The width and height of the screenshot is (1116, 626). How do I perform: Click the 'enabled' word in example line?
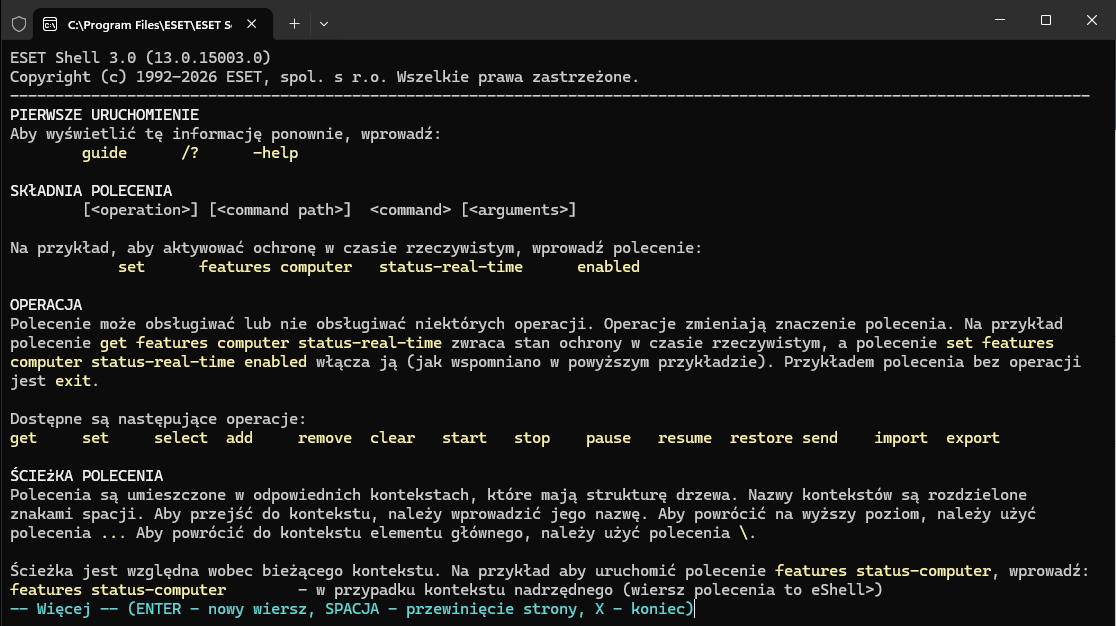[609, 267]
